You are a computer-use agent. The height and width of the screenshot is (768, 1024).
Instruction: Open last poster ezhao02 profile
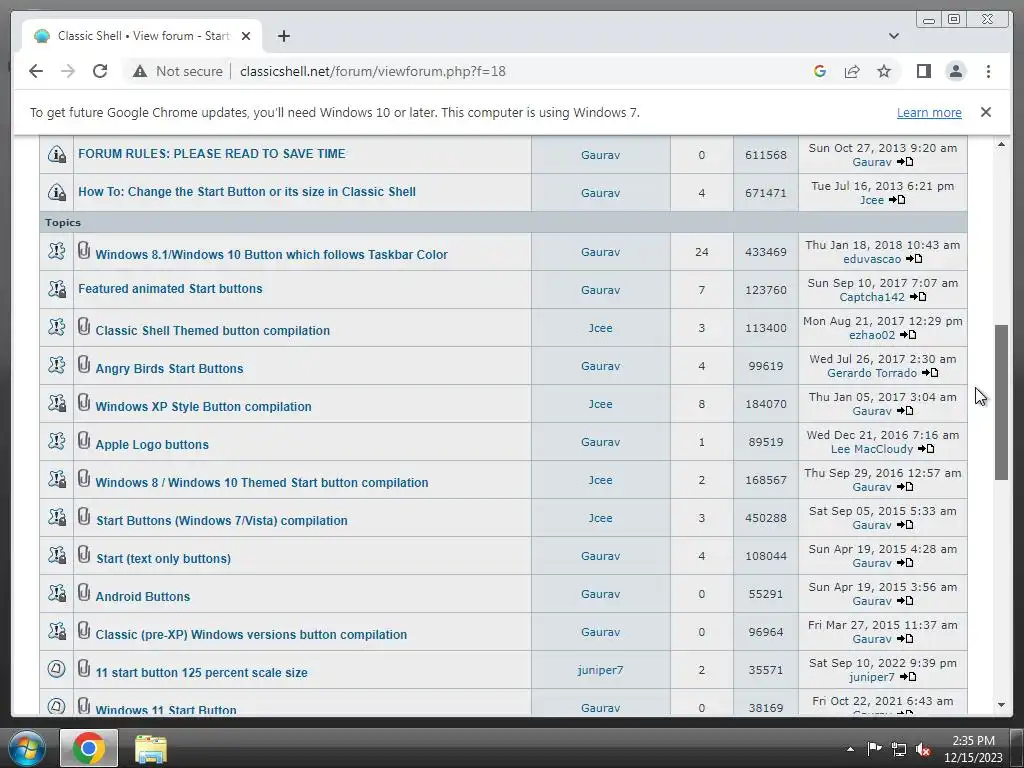[872, 335]
